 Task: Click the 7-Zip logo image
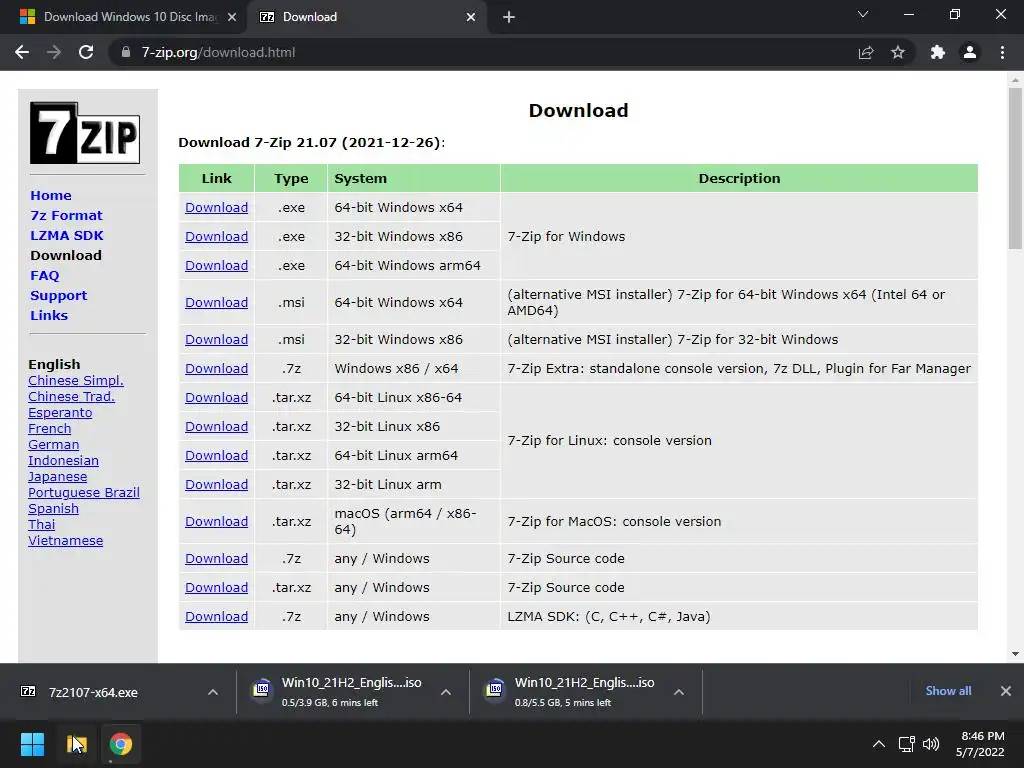click(x=85, y=133)
